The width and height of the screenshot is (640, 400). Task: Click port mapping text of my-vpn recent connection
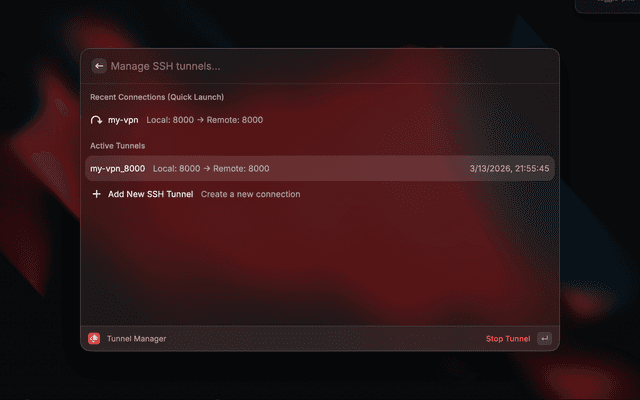[204, 120]
